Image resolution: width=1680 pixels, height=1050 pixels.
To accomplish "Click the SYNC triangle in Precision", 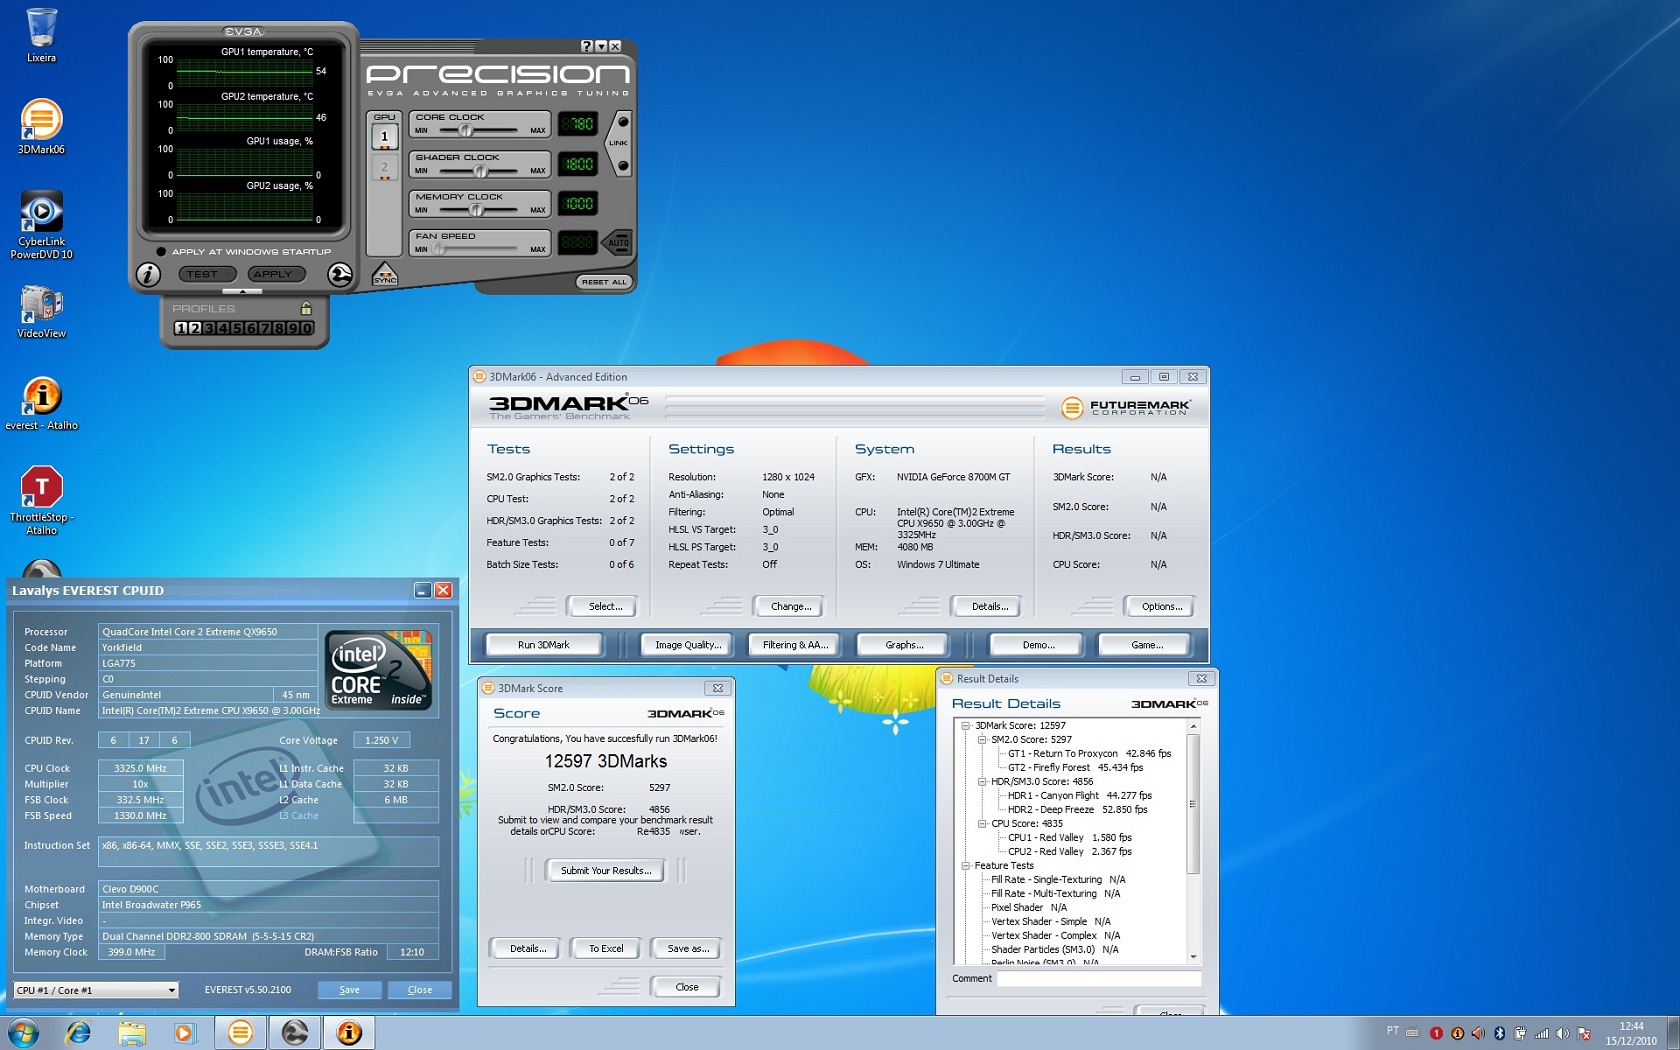I will click(x=385, y=274).
